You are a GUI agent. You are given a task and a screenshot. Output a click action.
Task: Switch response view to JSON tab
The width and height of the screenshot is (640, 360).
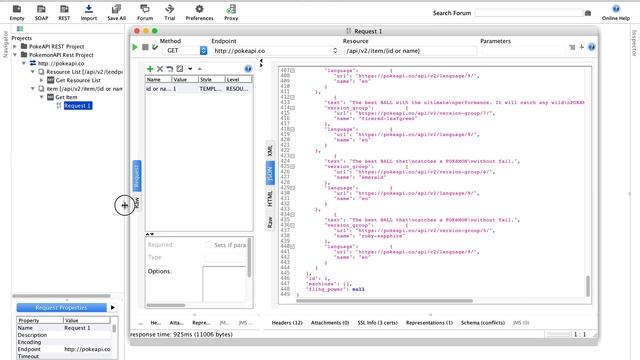coord(270,173)
